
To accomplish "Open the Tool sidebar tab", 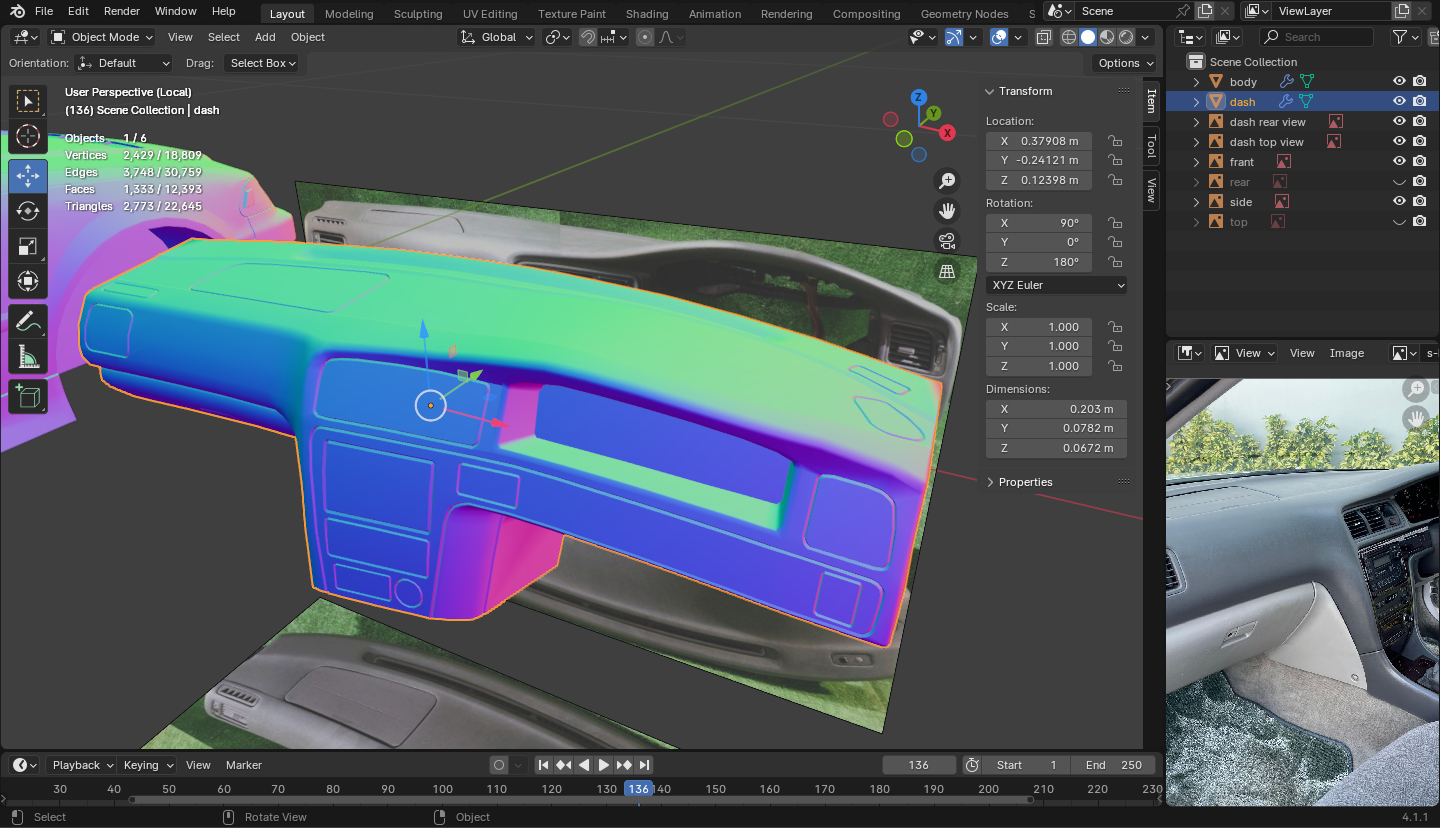I will point(1151,146).
